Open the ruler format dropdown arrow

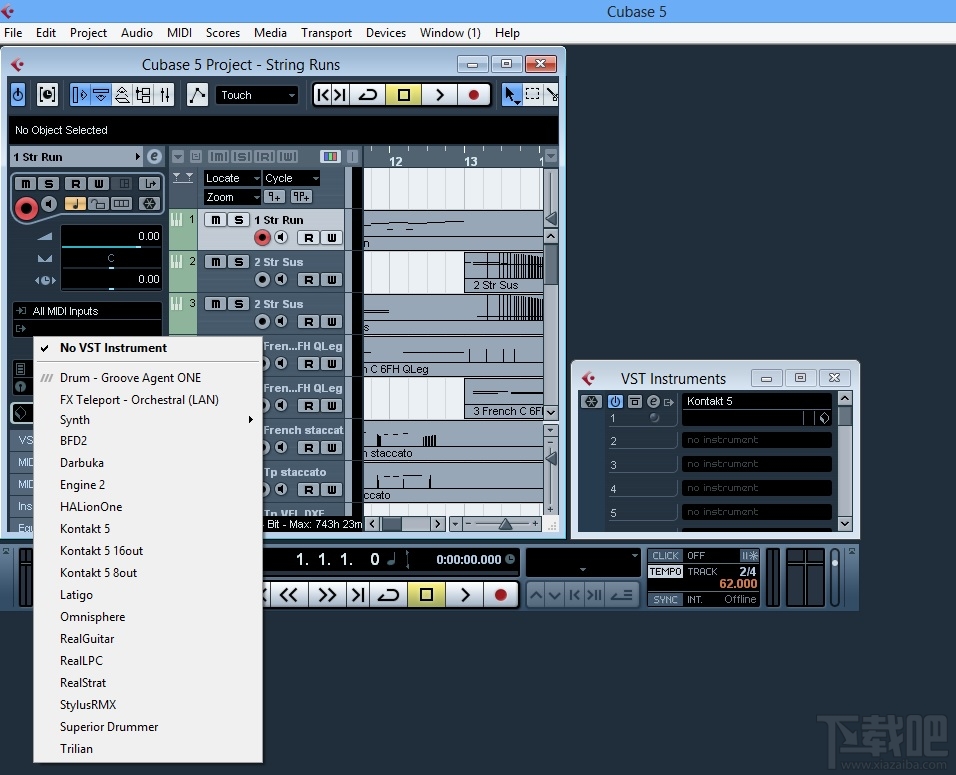click(551, 157)
